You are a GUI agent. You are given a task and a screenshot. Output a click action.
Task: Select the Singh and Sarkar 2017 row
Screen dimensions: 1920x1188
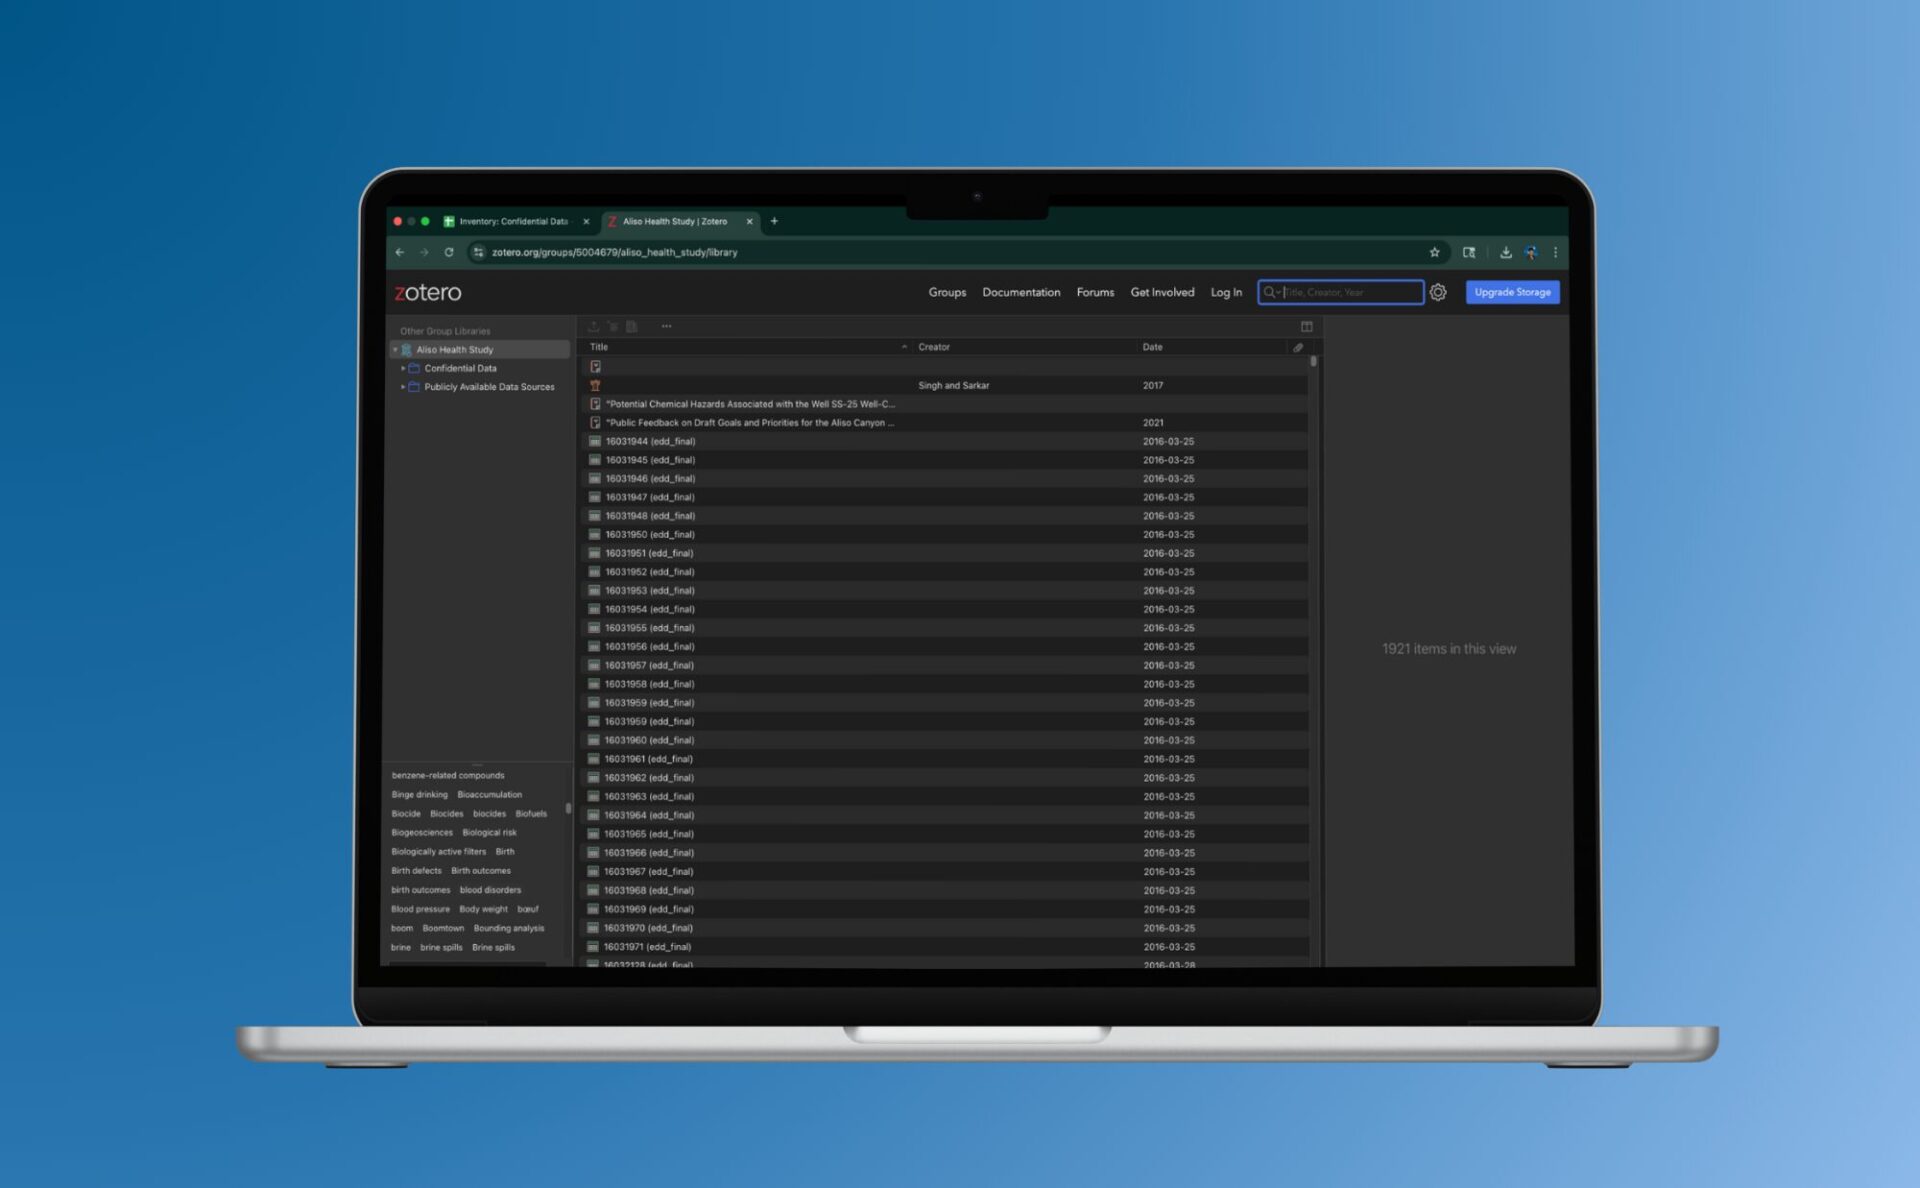944,385
